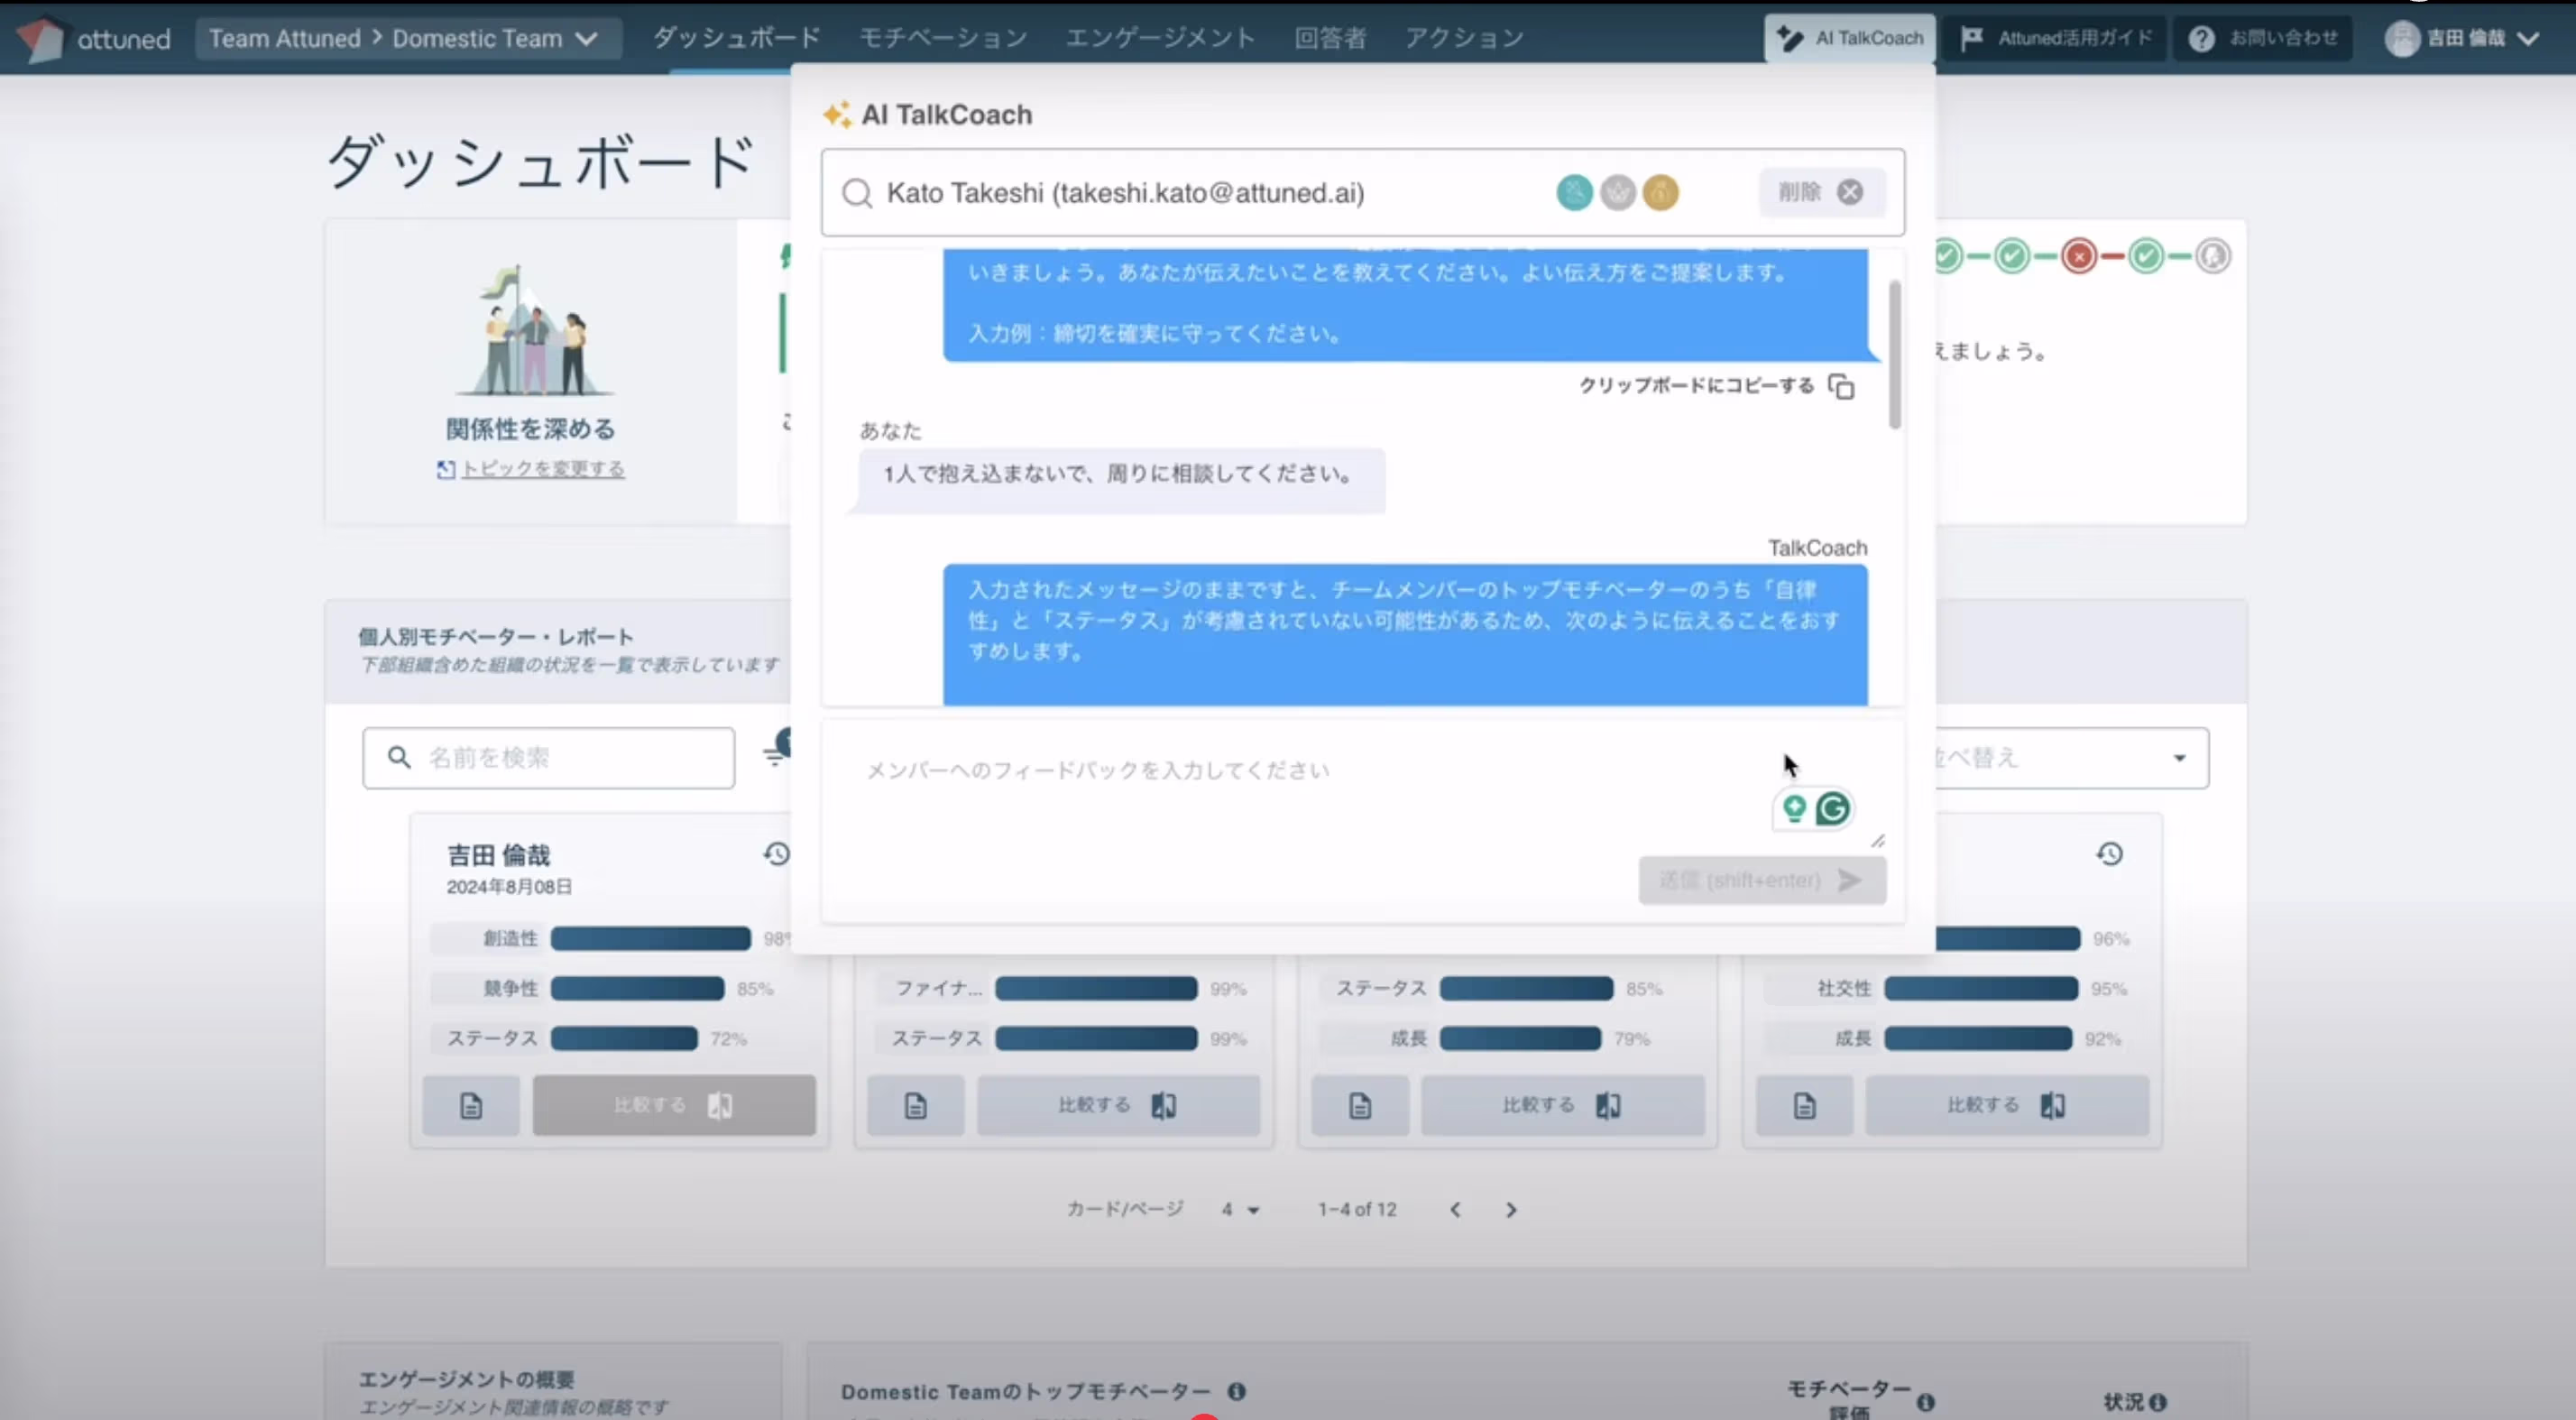Open the アクション tab
This screenshot has height=1420, width=2576.
pyautogui.click(x=1464, y=38)
